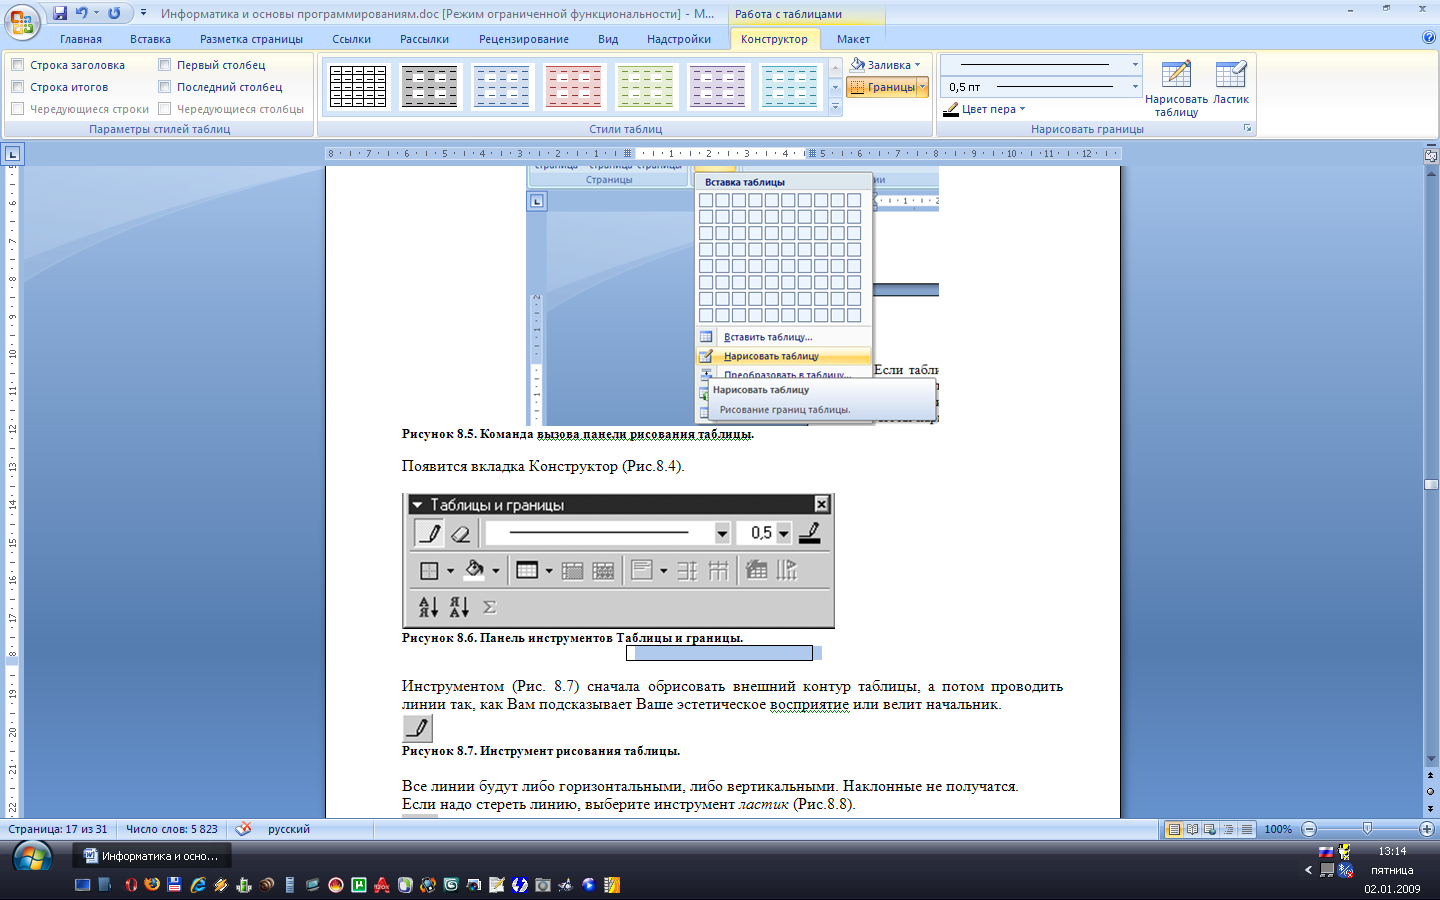Switch to Outline view

[x=1229, y=829]
